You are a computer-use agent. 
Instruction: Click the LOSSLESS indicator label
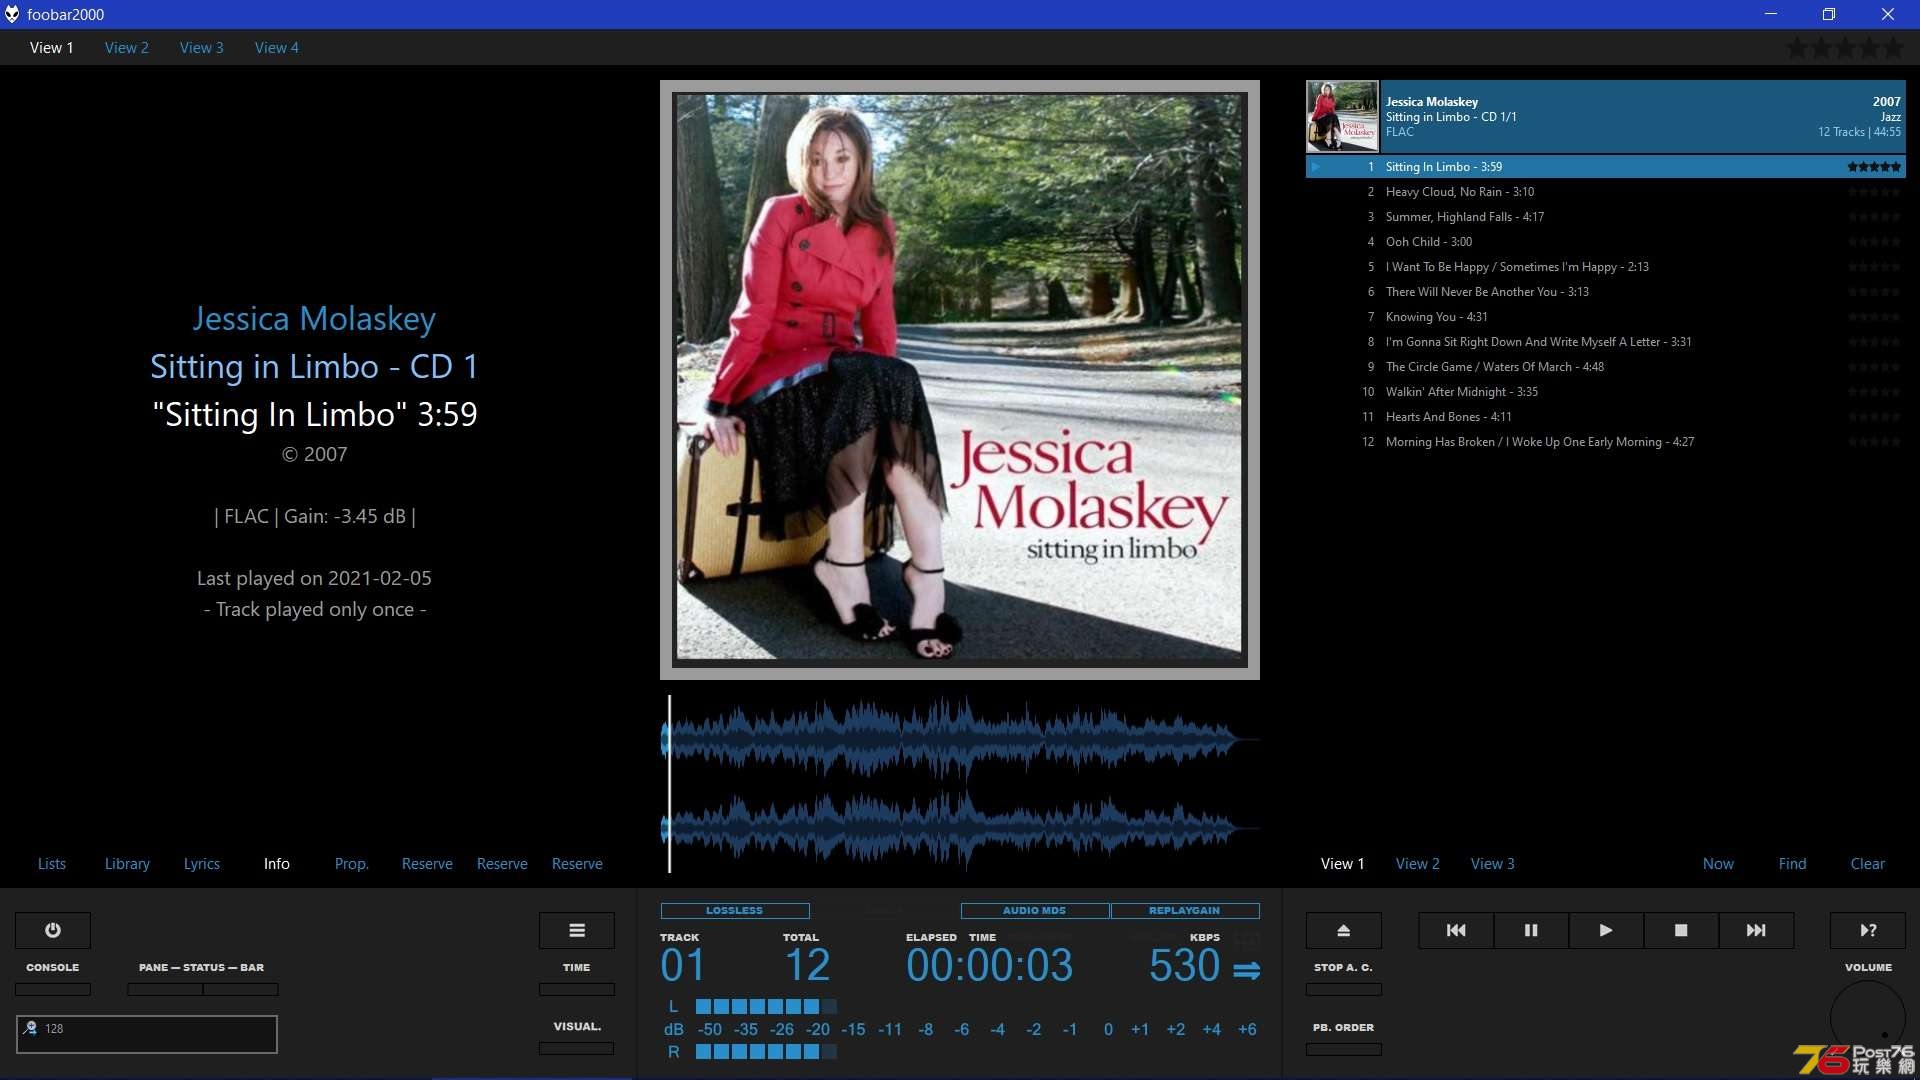pyautogui.click(x=735, y=910)
